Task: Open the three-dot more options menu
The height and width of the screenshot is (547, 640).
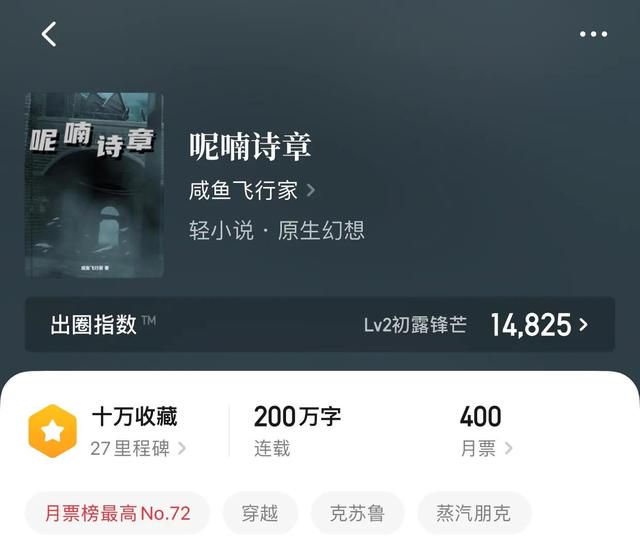Action: click(593, 34)
